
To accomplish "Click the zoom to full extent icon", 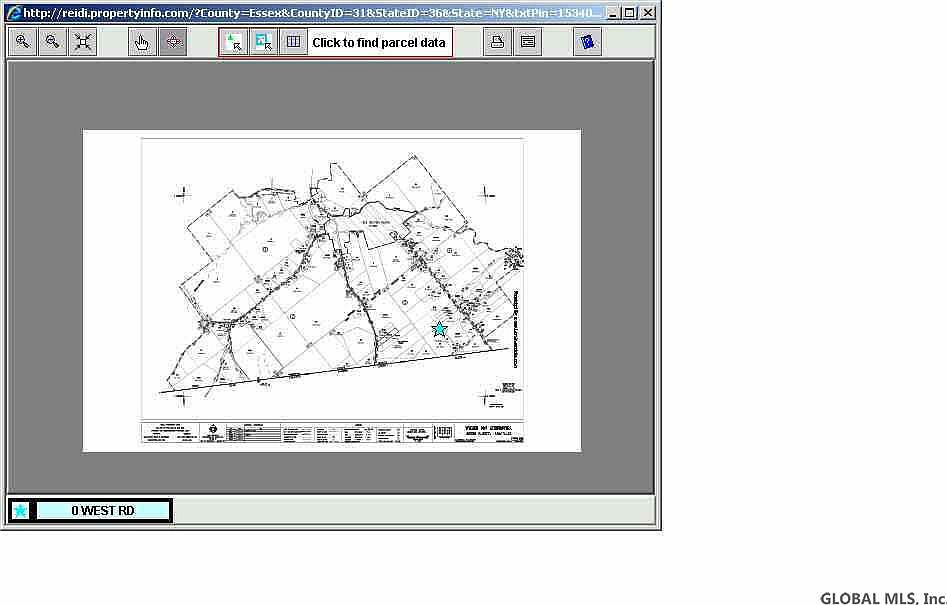I will coord(83,42).
